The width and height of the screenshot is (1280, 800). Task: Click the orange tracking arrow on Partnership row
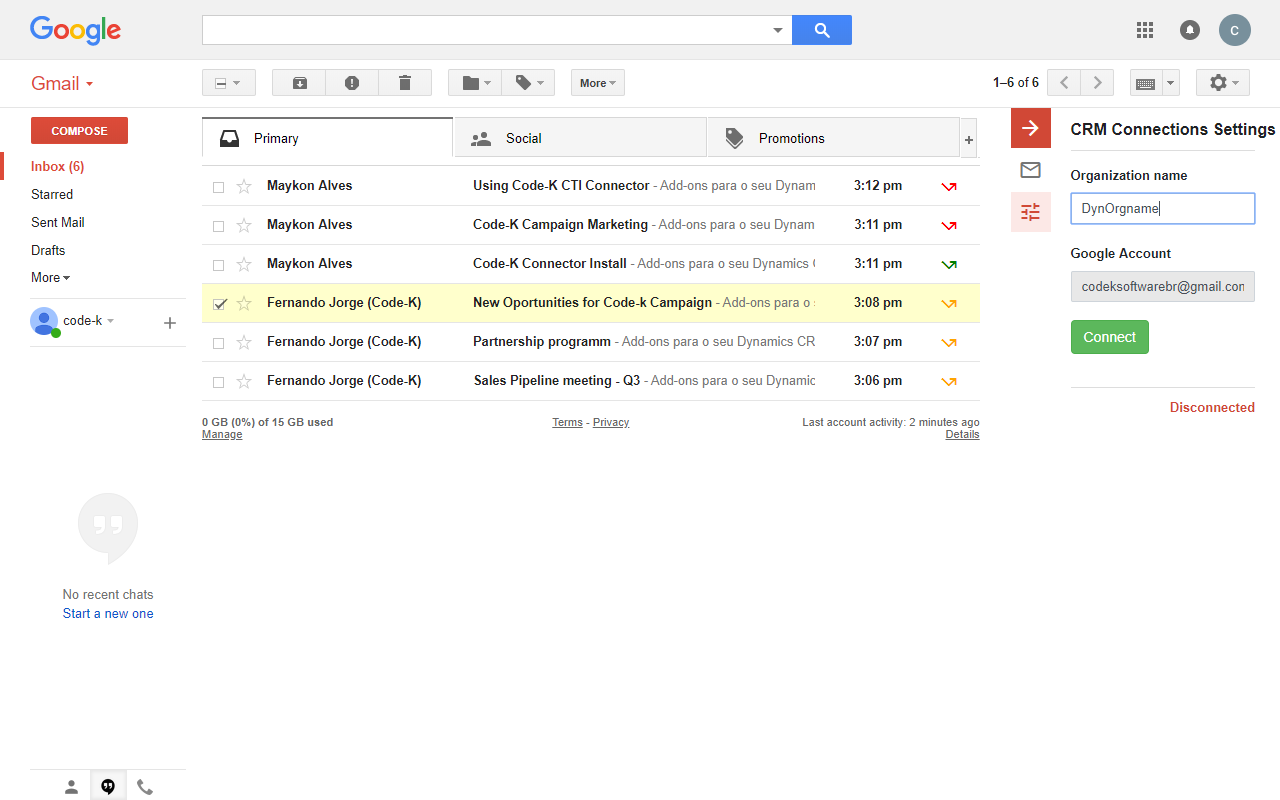949,343
